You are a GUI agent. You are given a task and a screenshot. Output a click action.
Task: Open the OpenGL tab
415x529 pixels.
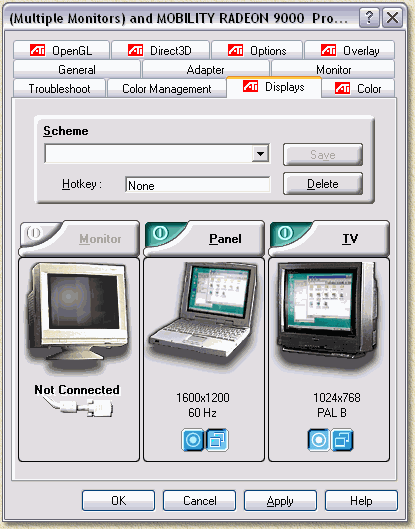(61, 51)
